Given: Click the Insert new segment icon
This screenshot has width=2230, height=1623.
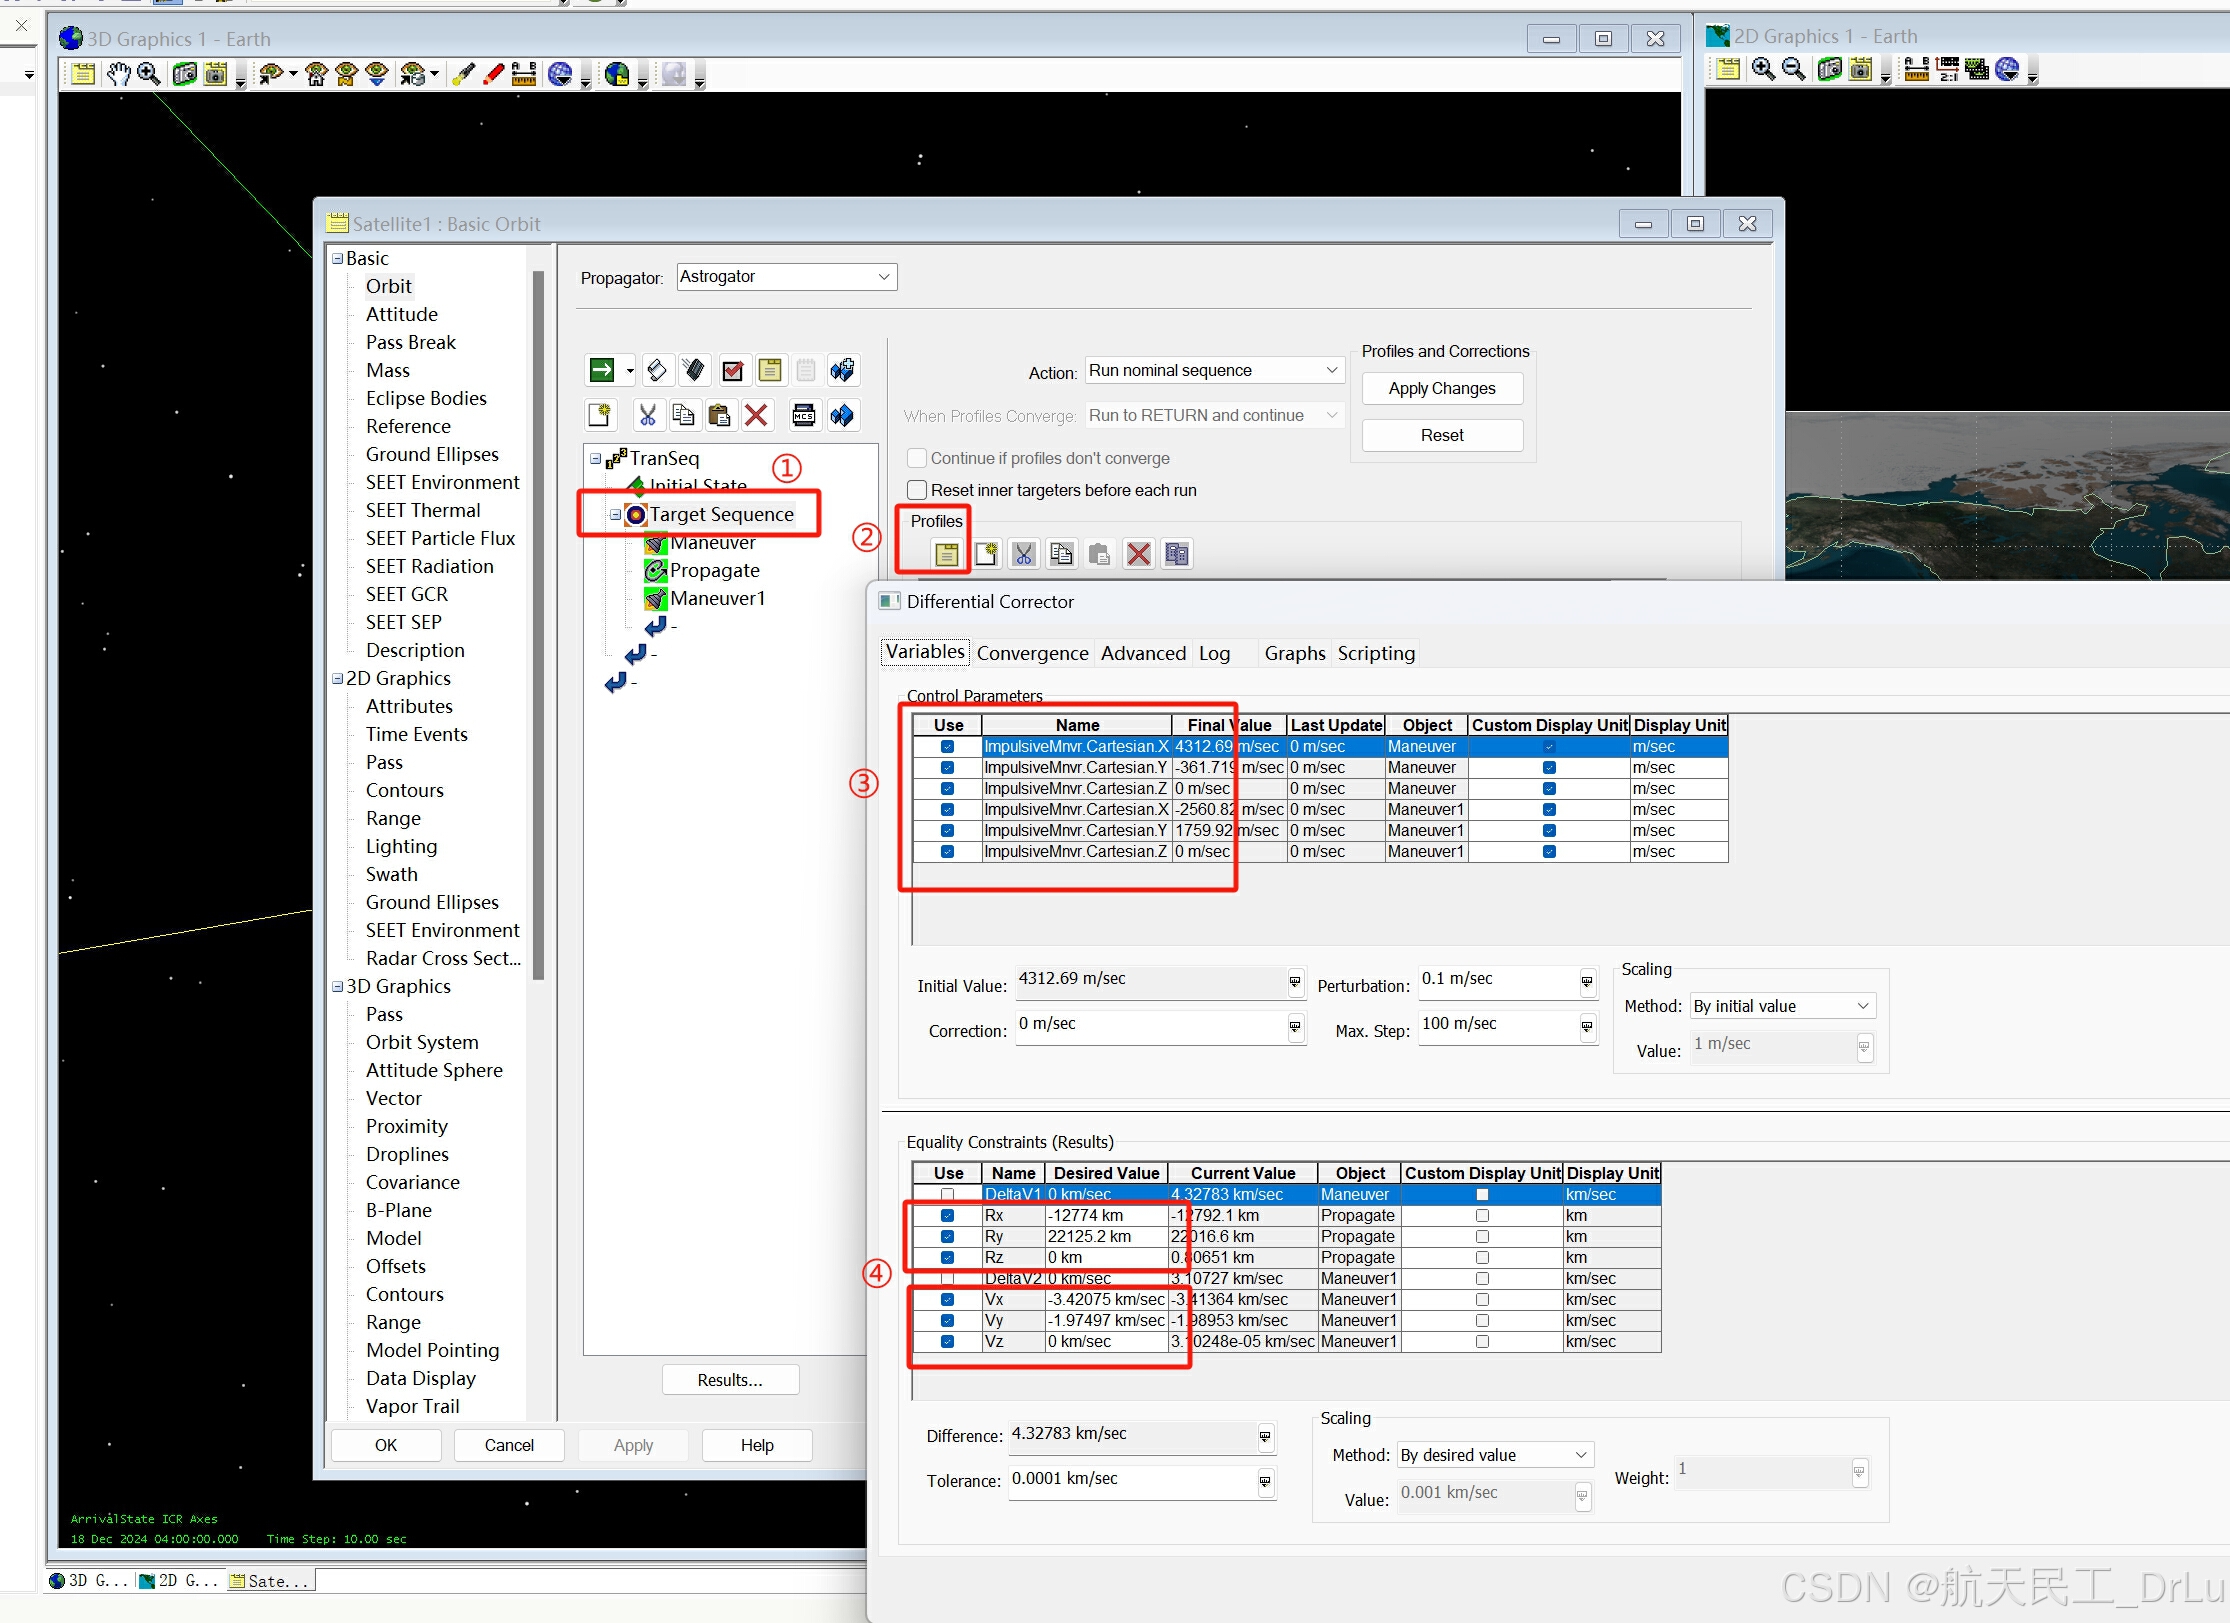Looking at the screenshot, I should pos(599,415).
